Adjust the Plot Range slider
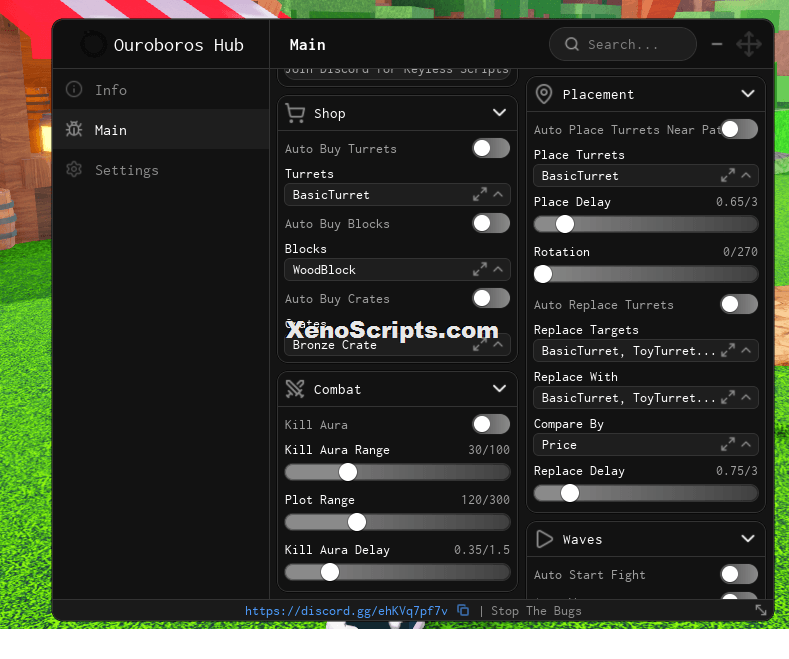This screenshot has height=659, width=789. 398,522
